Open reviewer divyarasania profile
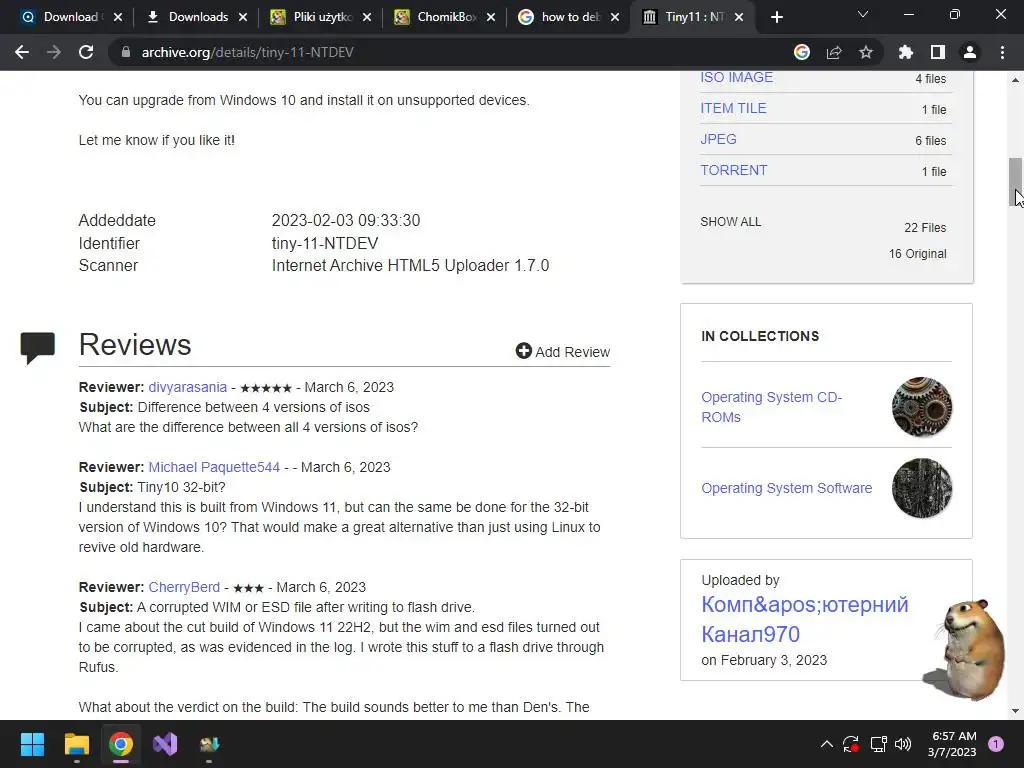The height and width of the screenshot is (768, 1024). click(187, 387)
